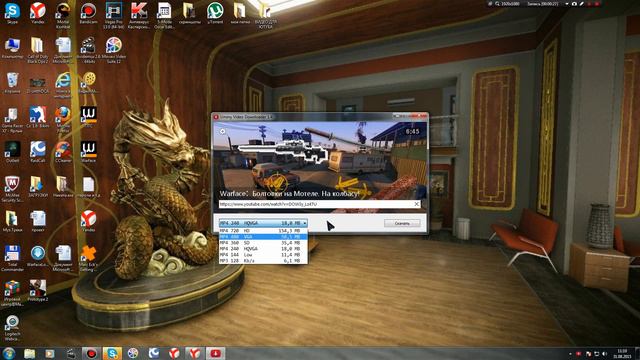This screenshot has height=360, width=640.
Task: Open Vegas Pro desktop shortcut
Action: tap(114, 16)
